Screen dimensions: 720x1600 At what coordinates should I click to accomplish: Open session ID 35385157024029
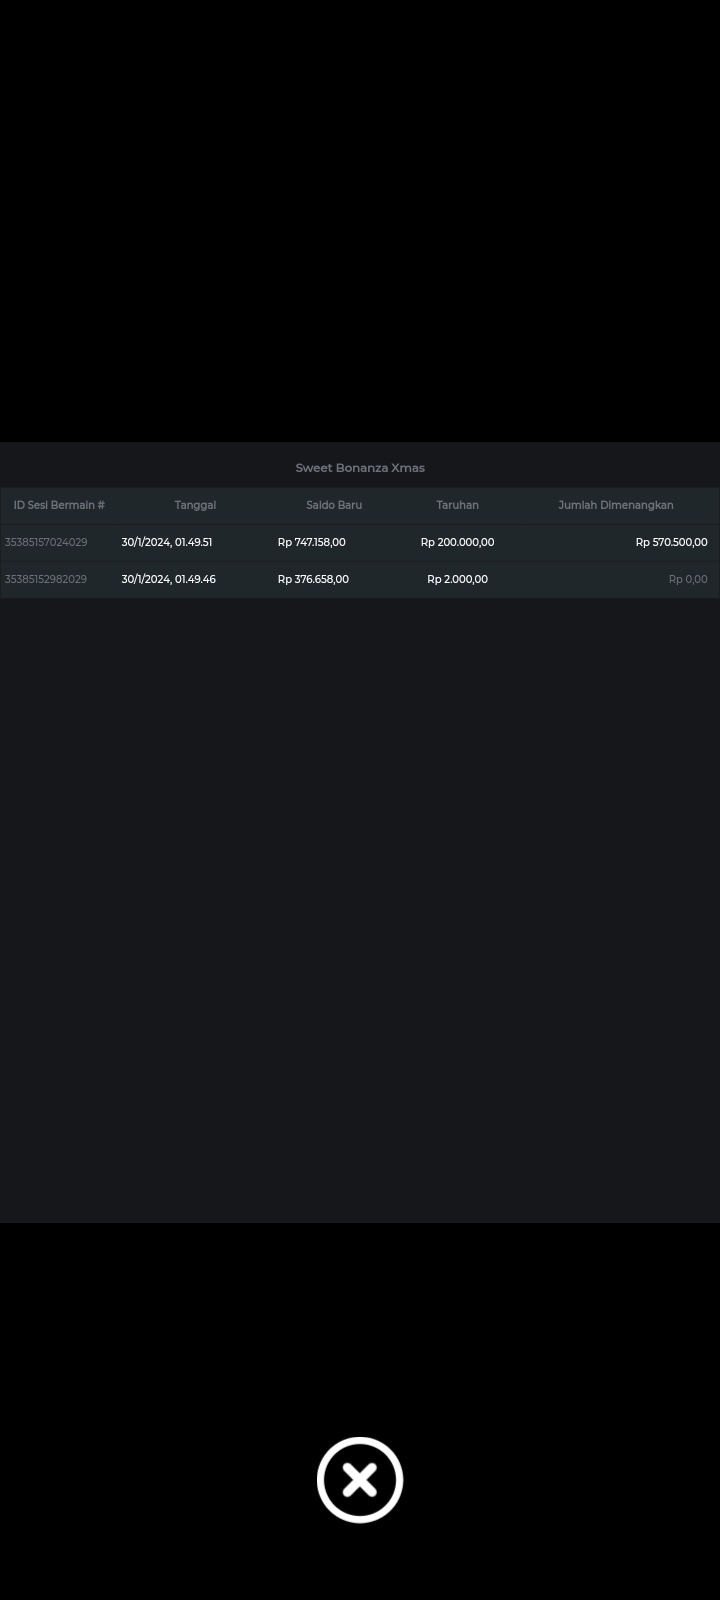pyautogui.click(x=46, y=542)
